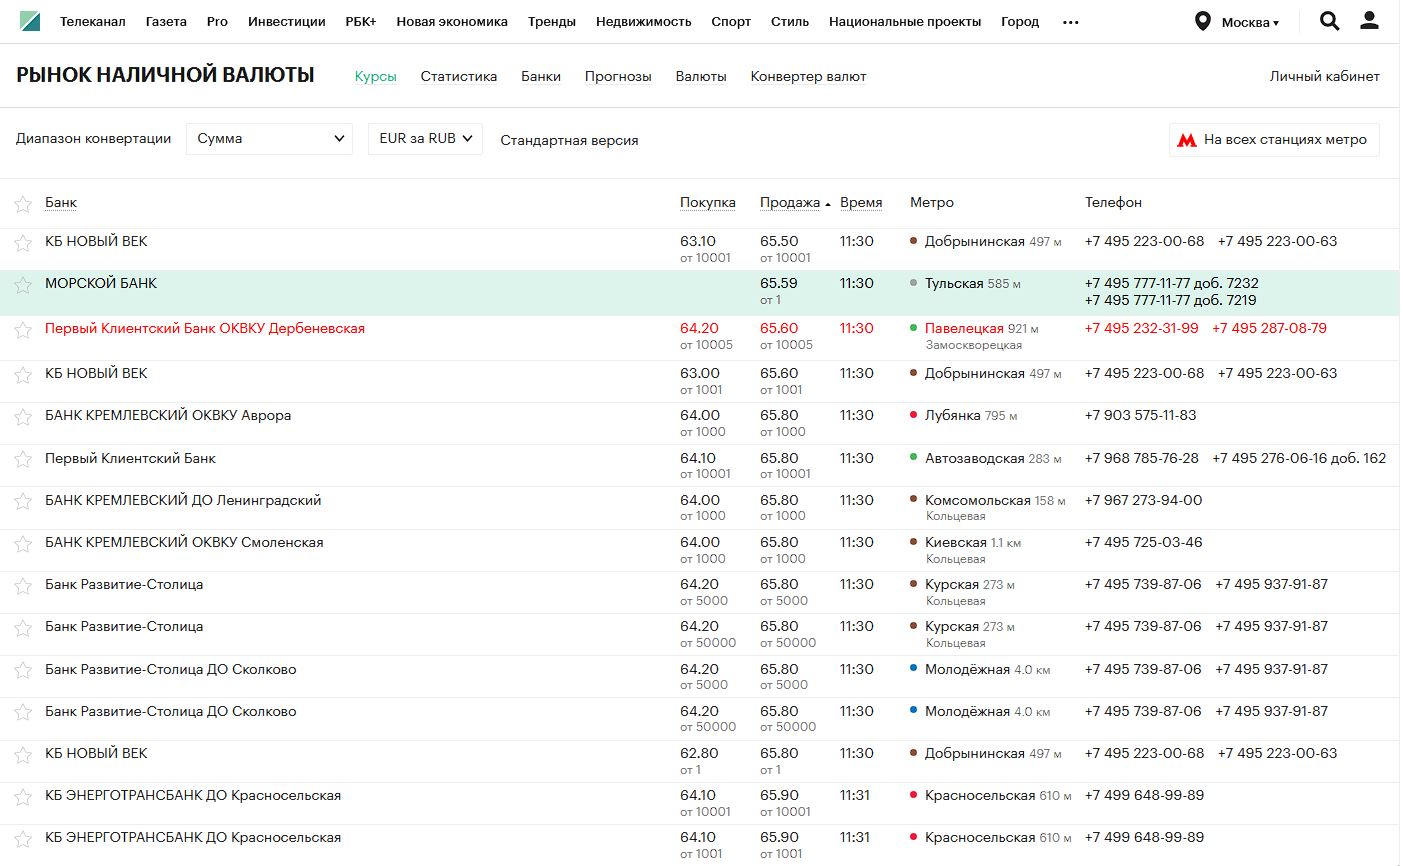This screenshot has height=866, width=1403.
Task: Toggle favorite for ЭНЕРГОТРАНСБАНК Красносельская from 1001
Action: (23, 839)
